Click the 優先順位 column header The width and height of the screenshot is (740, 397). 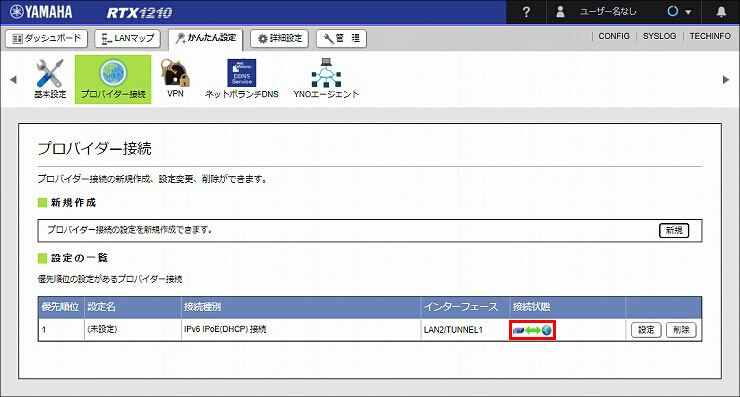(61, 307)
